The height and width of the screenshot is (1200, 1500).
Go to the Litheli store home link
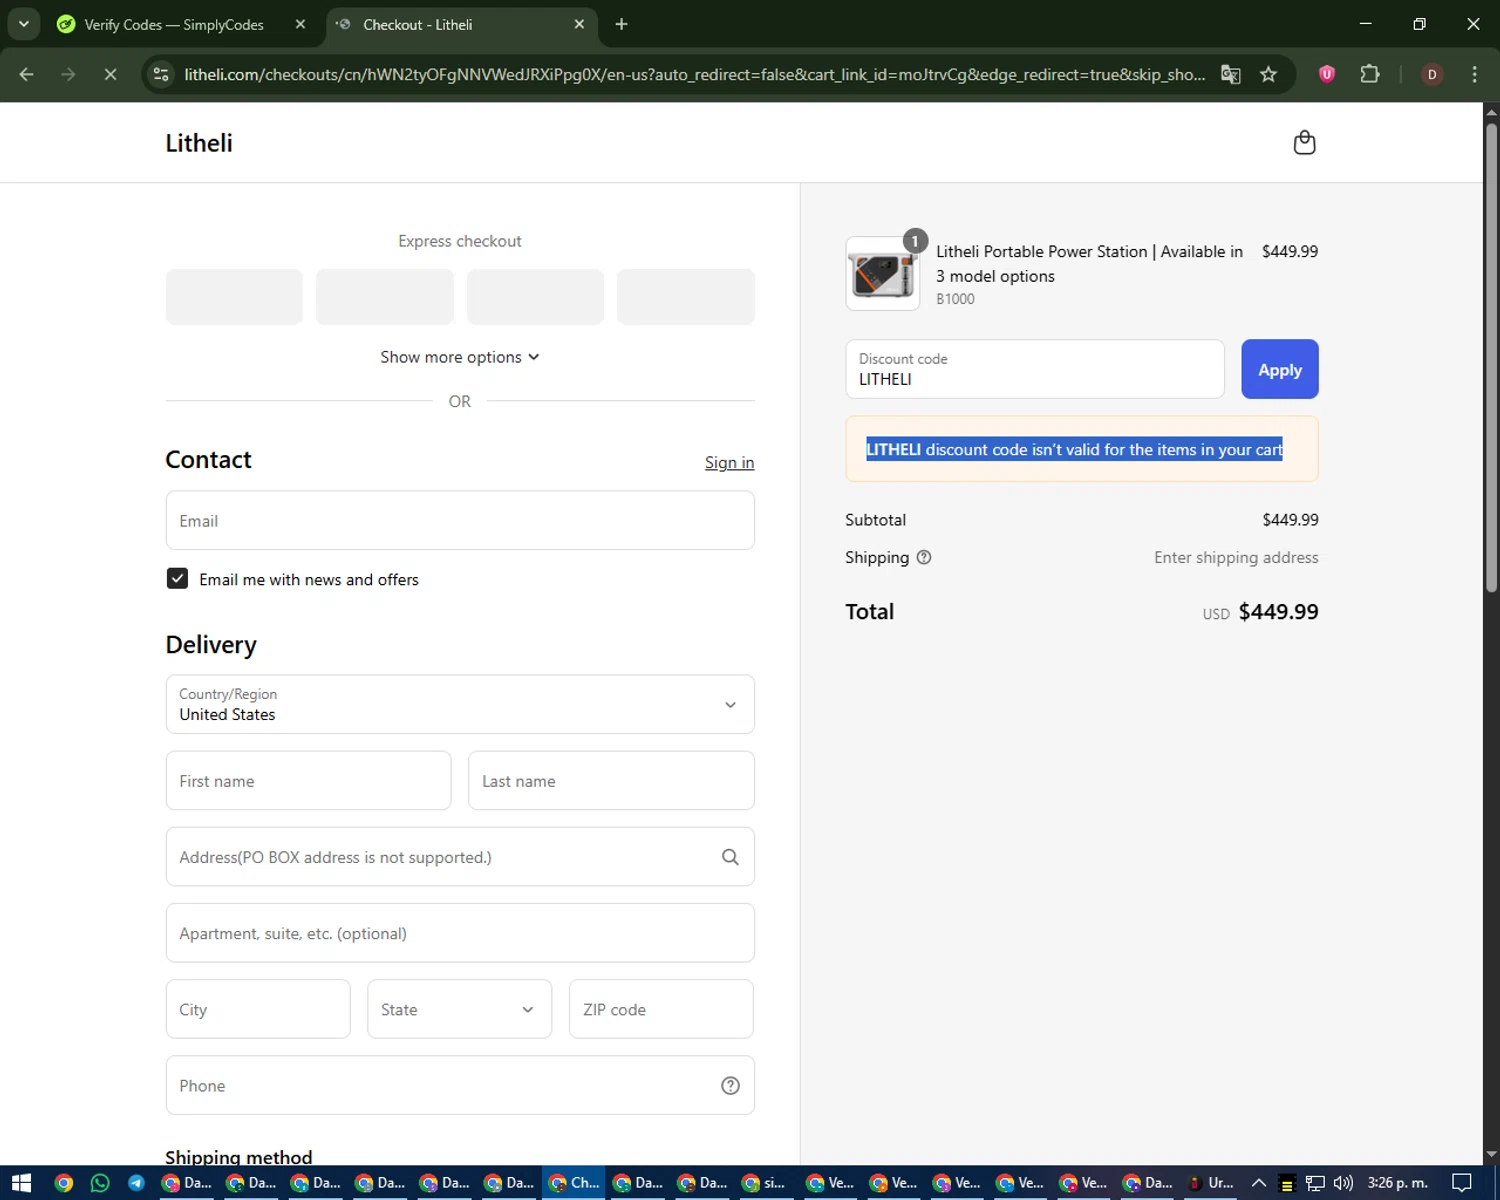tap(199, 143)
